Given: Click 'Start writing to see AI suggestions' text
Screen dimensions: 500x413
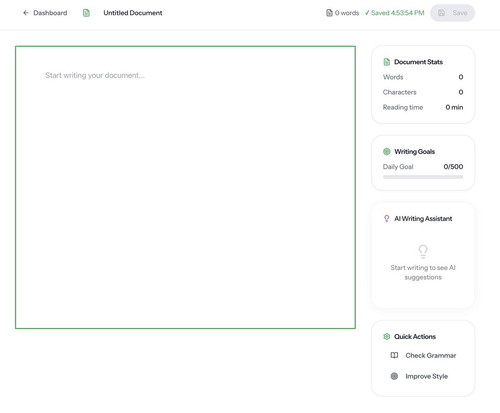Looking at the screenshot, I should click(x=423, y=272).
